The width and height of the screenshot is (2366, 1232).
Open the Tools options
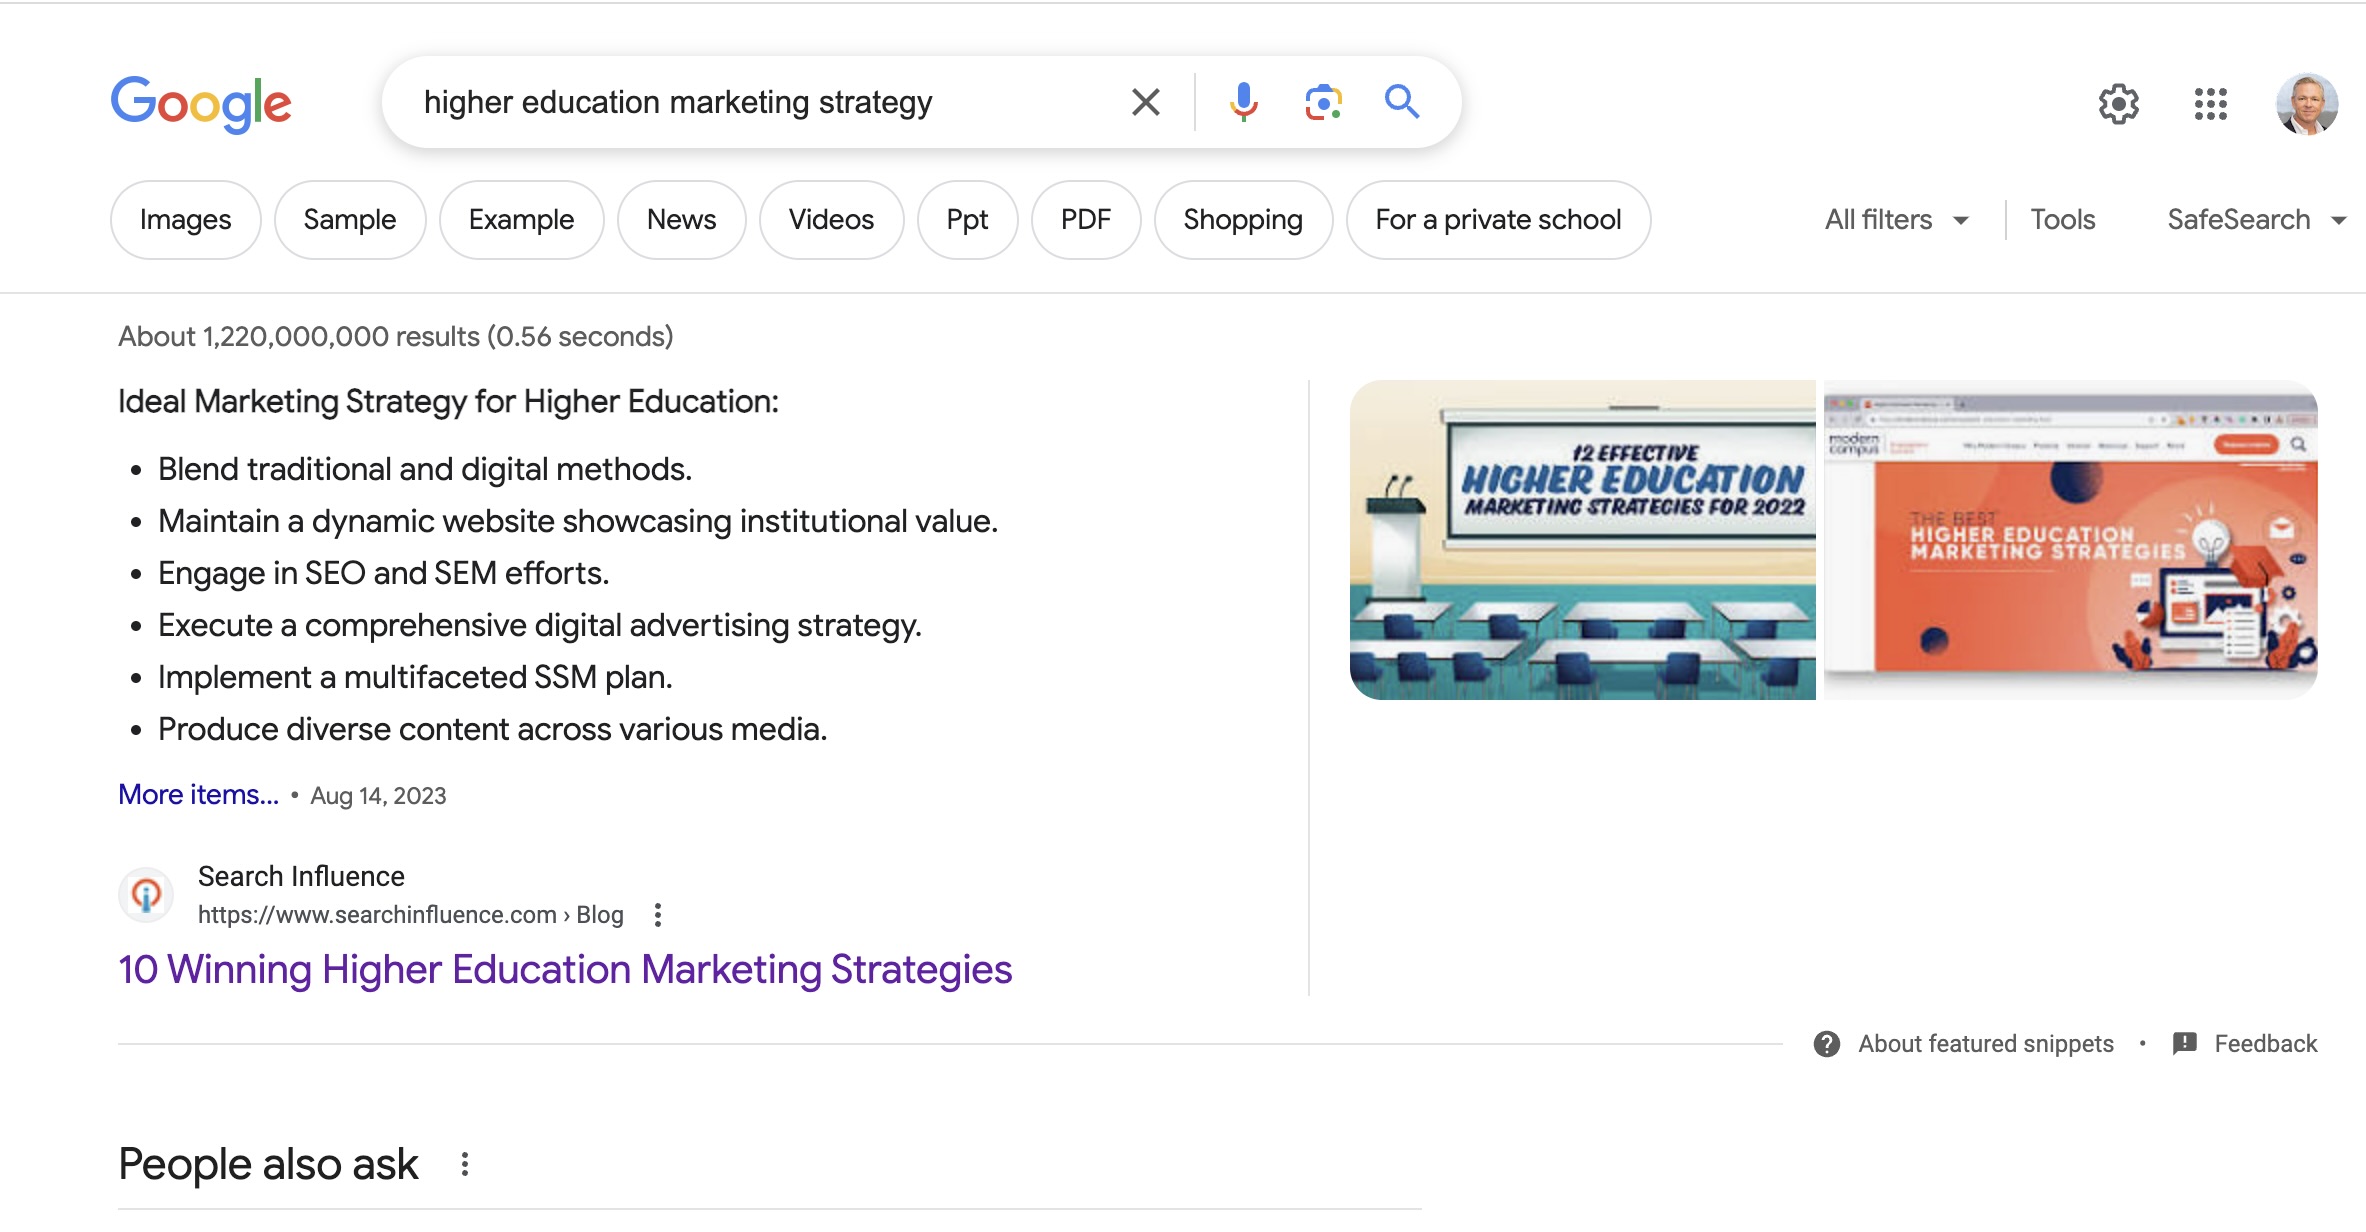pyautogui.click(x=2062, y=220)
